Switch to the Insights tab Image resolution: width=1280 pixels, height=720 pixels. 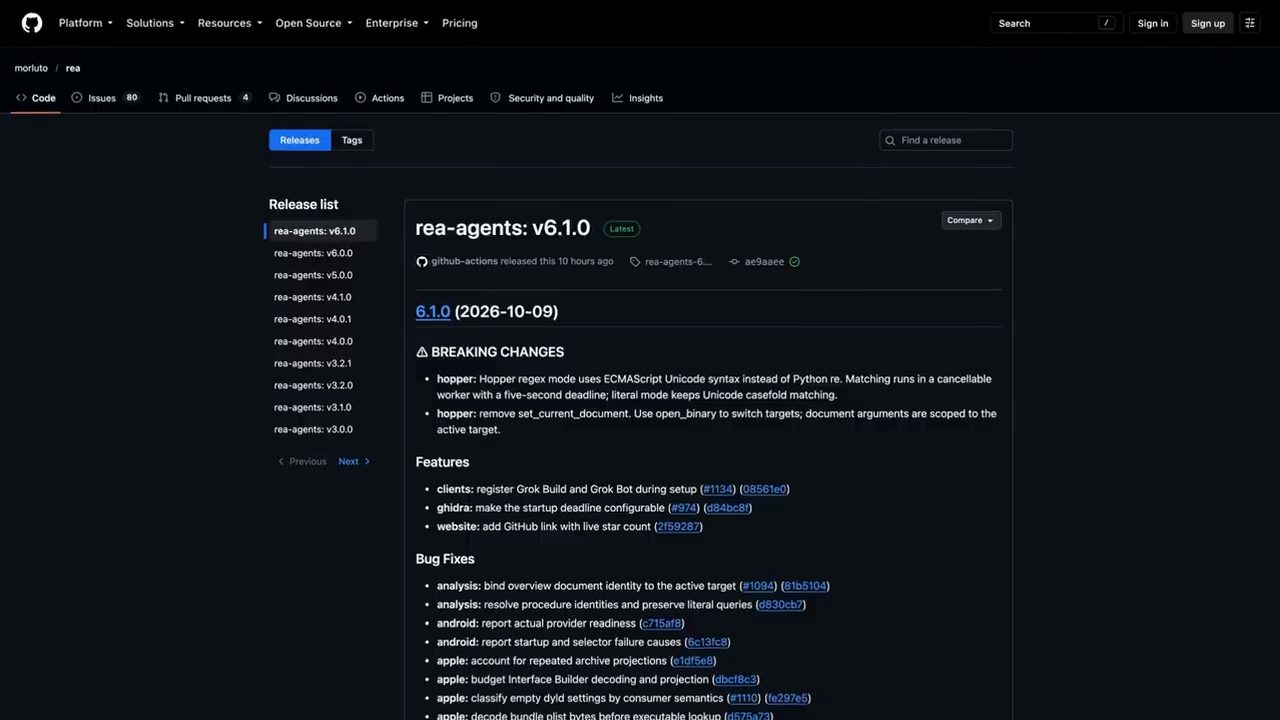[x=638, y=98]
